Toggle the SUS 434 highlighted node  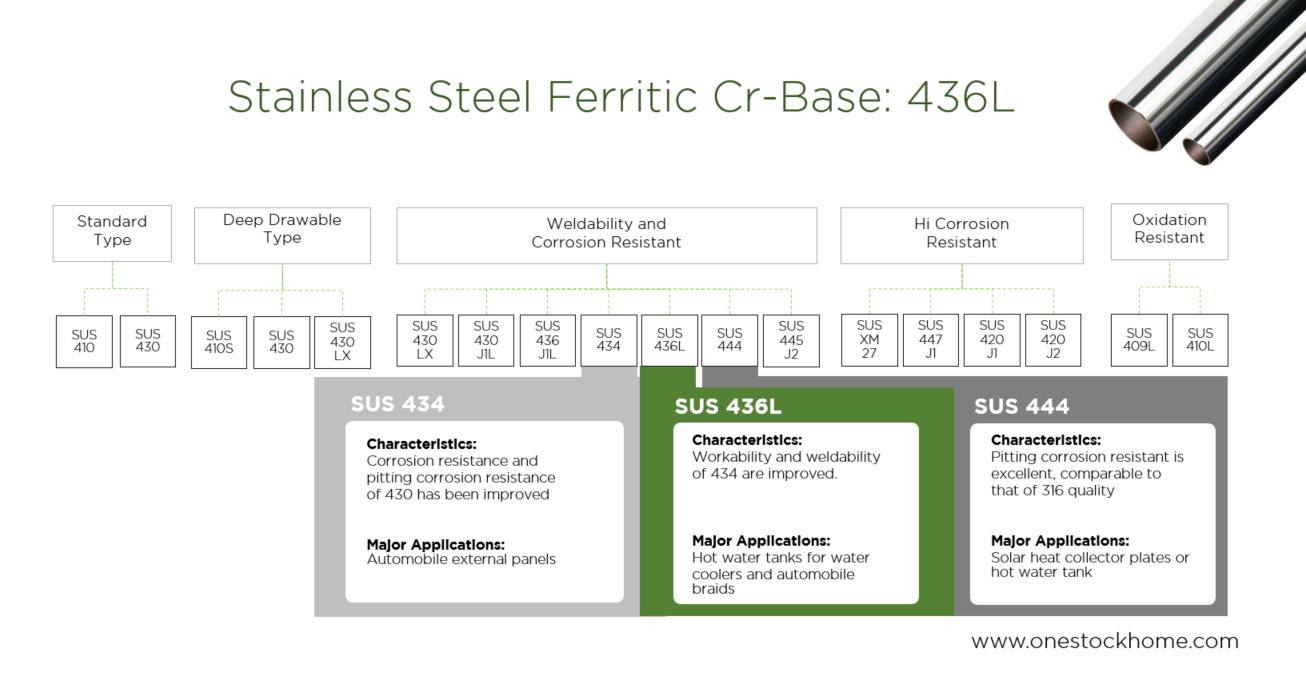click(x=608, y=340)
